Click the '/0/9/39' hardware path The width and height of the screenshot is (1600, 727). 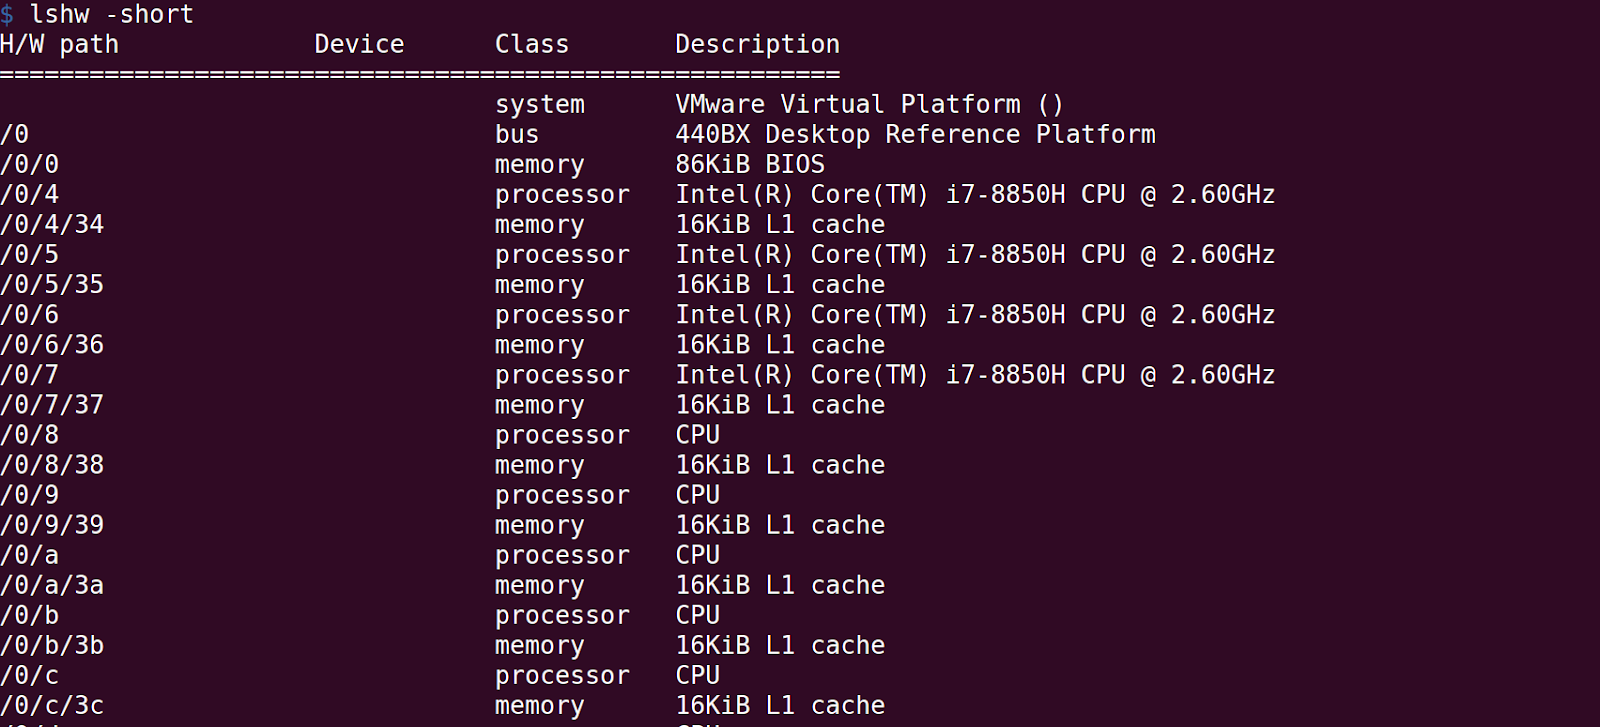pyautogui.click(x=52, y=525)
